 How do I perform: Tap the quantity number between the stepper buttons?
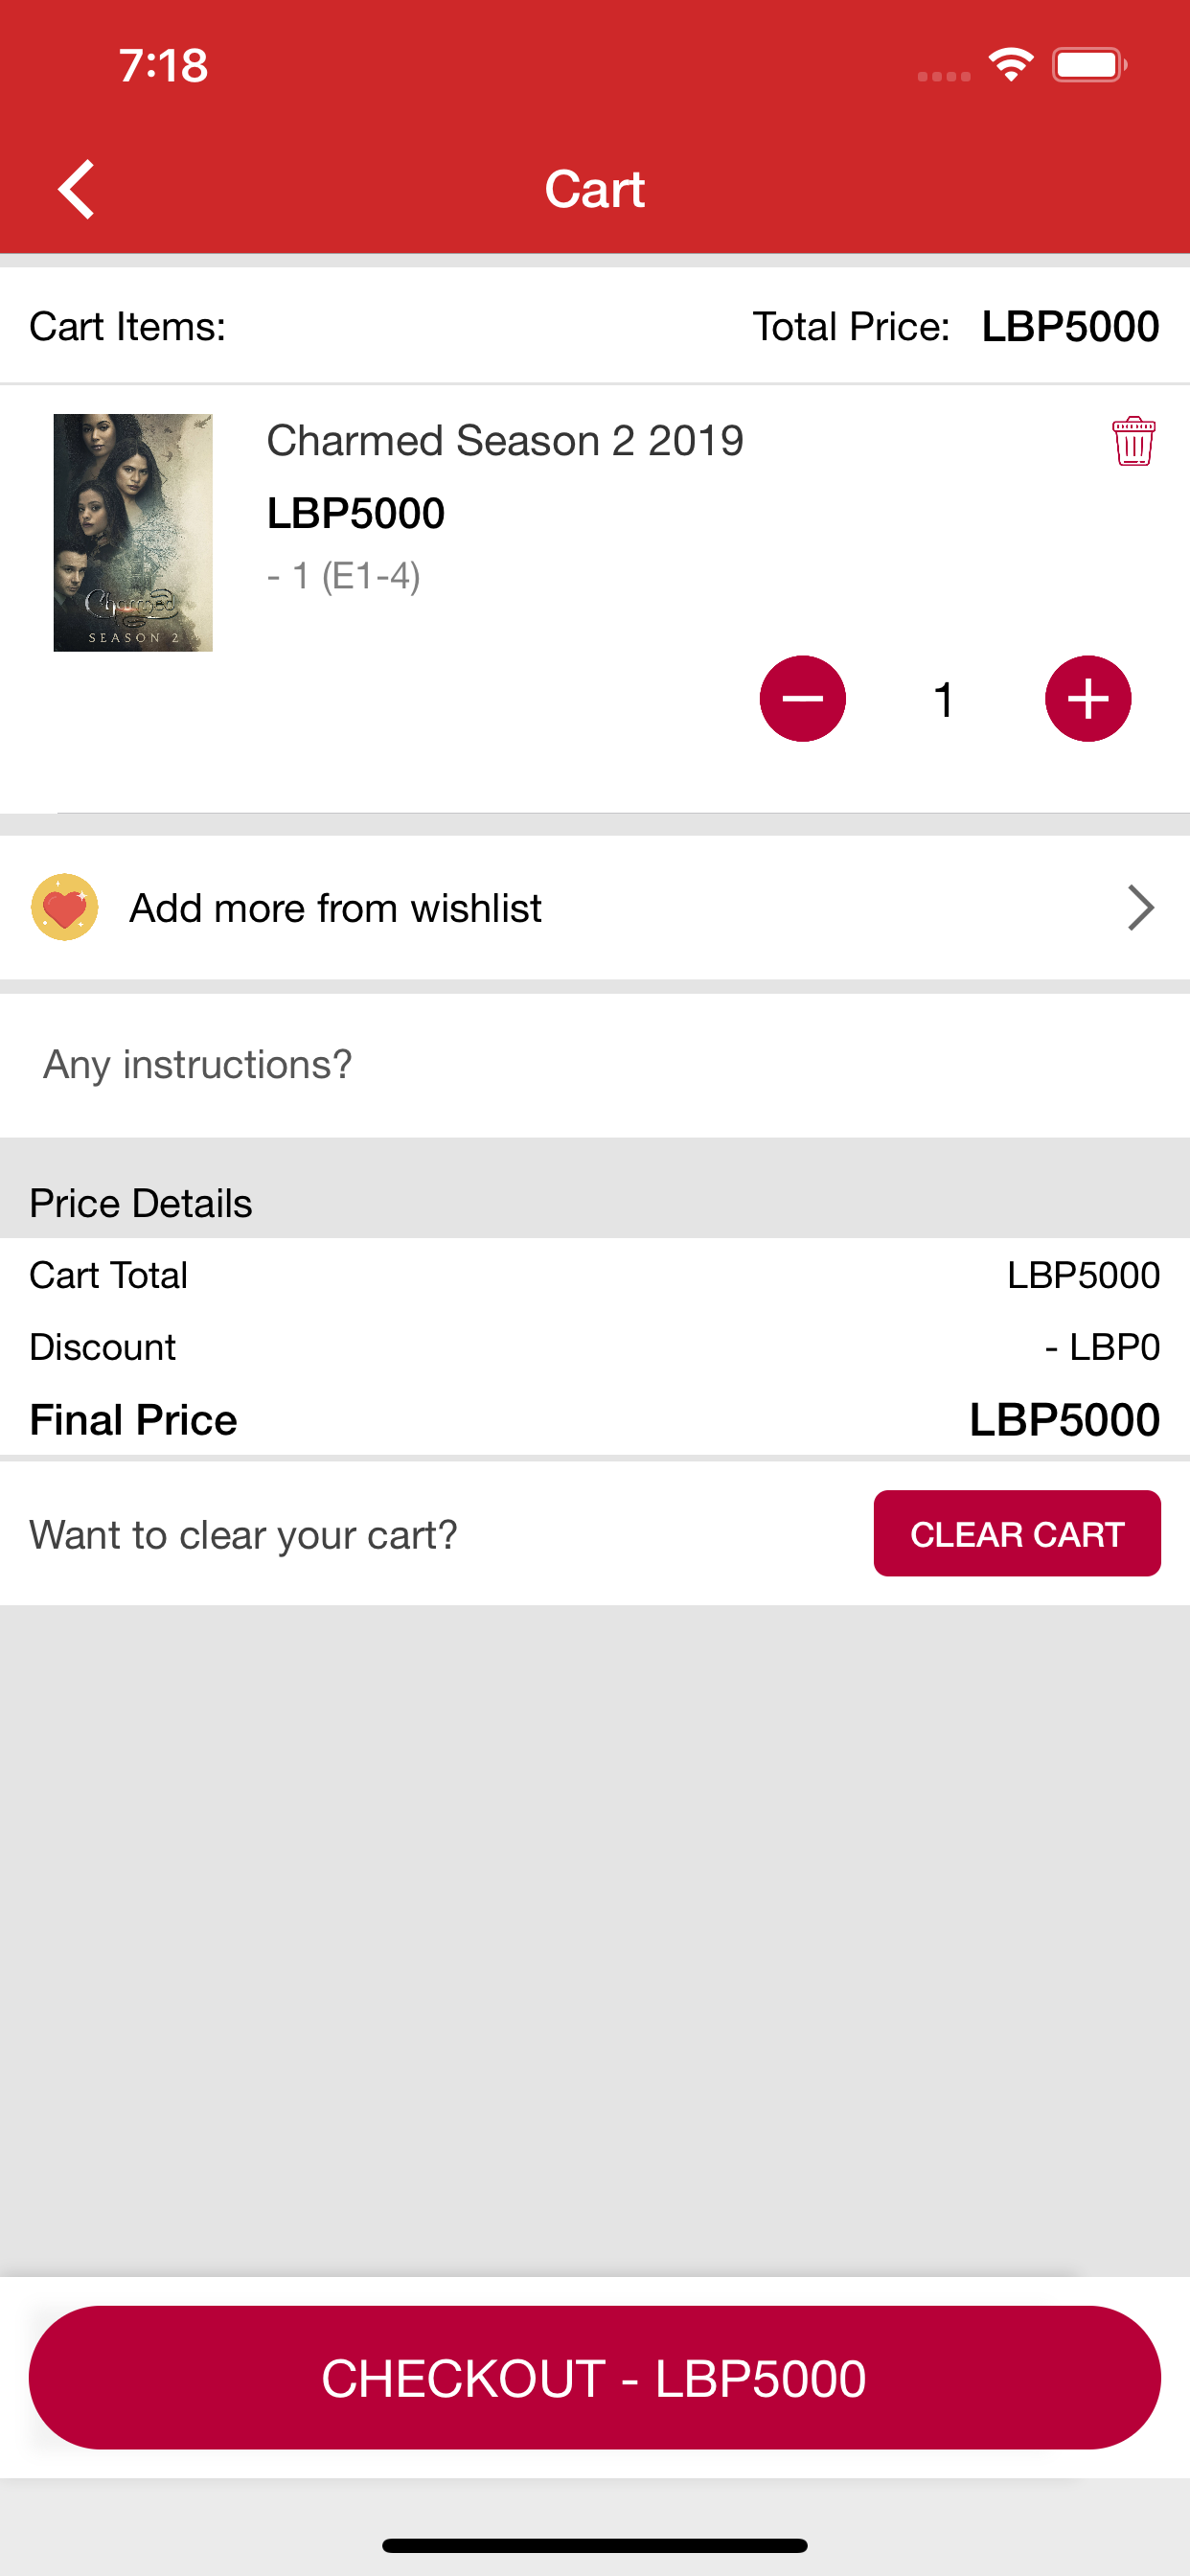[x=944, y=700]
